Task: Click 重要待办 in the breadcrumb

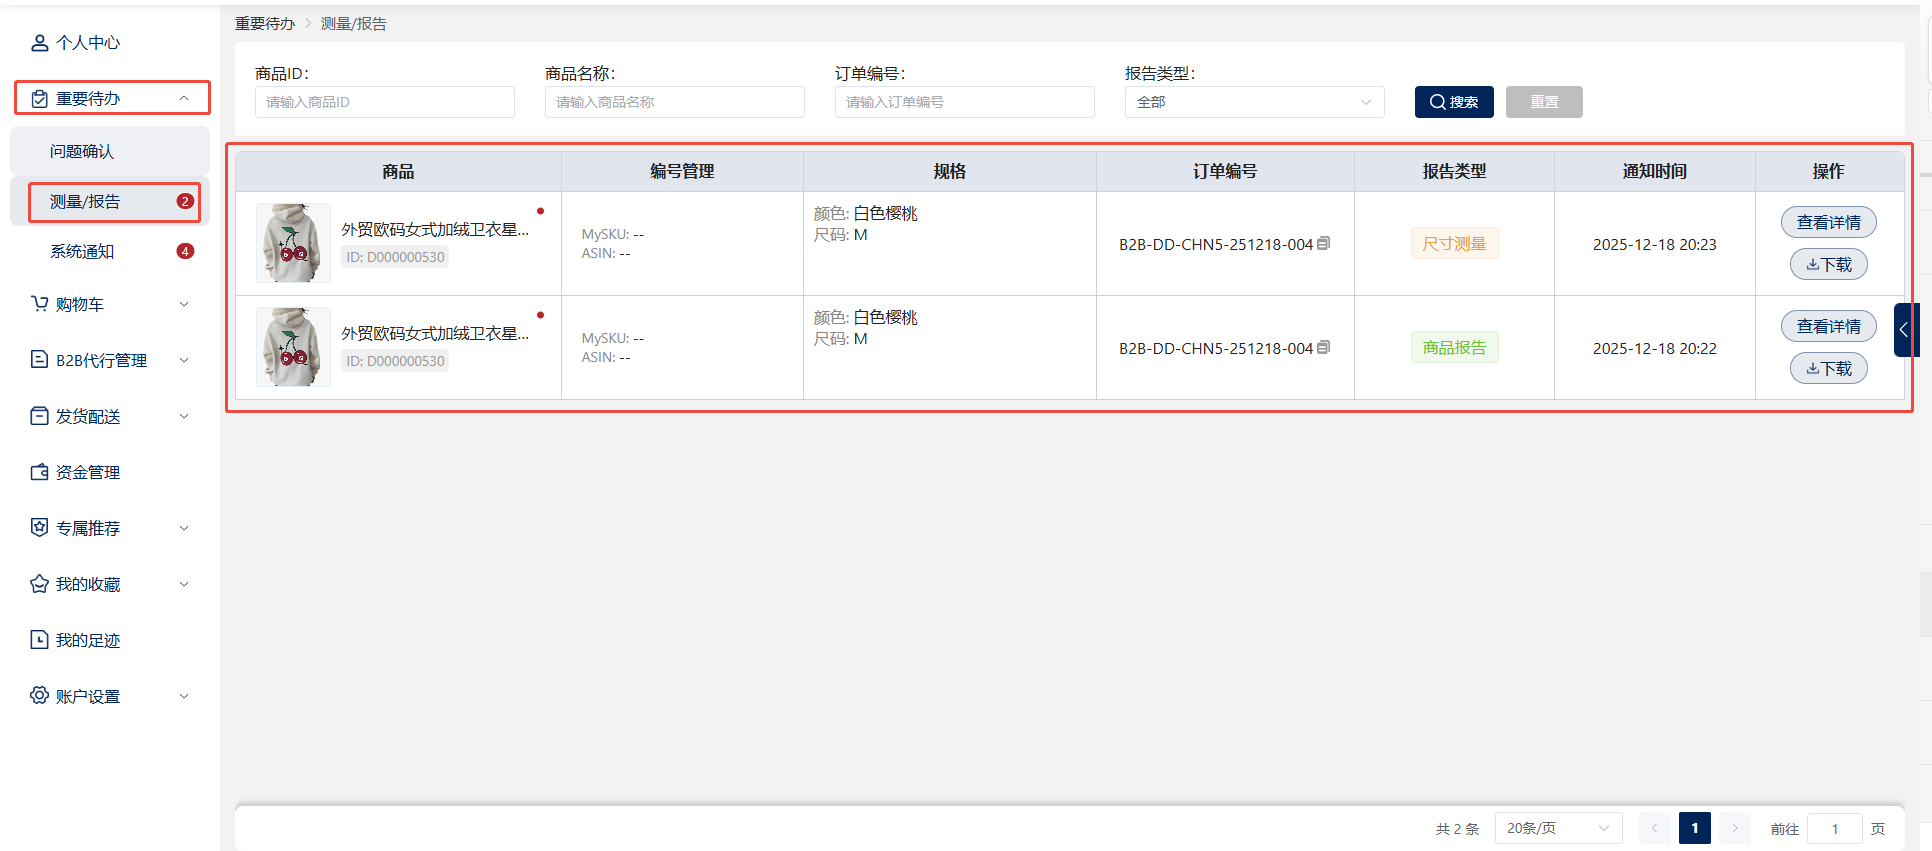Action: (x=265, y=24)
